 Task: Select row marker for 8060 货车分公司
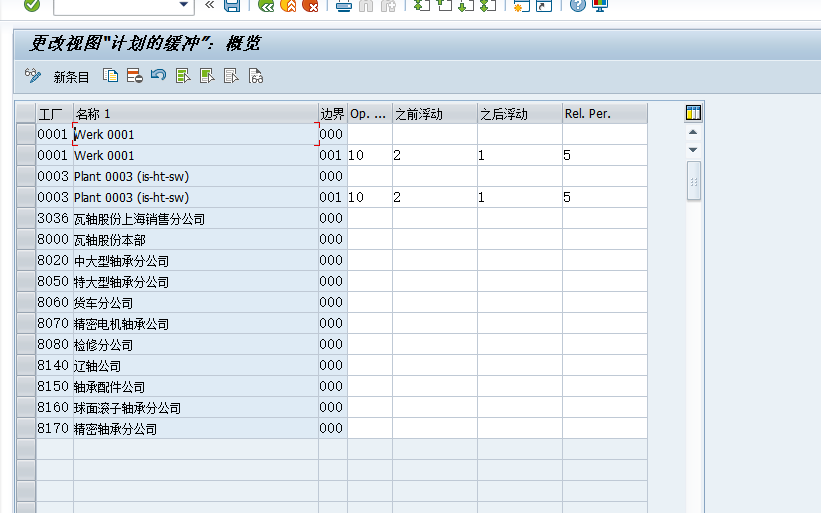[x=26, y=302]
